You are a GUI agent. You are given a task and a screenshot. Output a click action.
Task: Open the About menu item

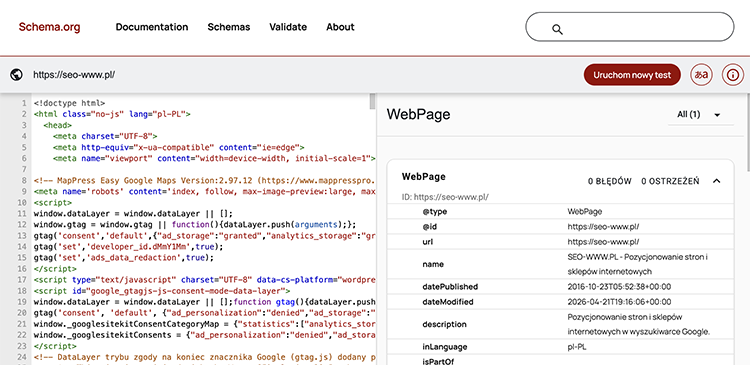tap(340, 27)
